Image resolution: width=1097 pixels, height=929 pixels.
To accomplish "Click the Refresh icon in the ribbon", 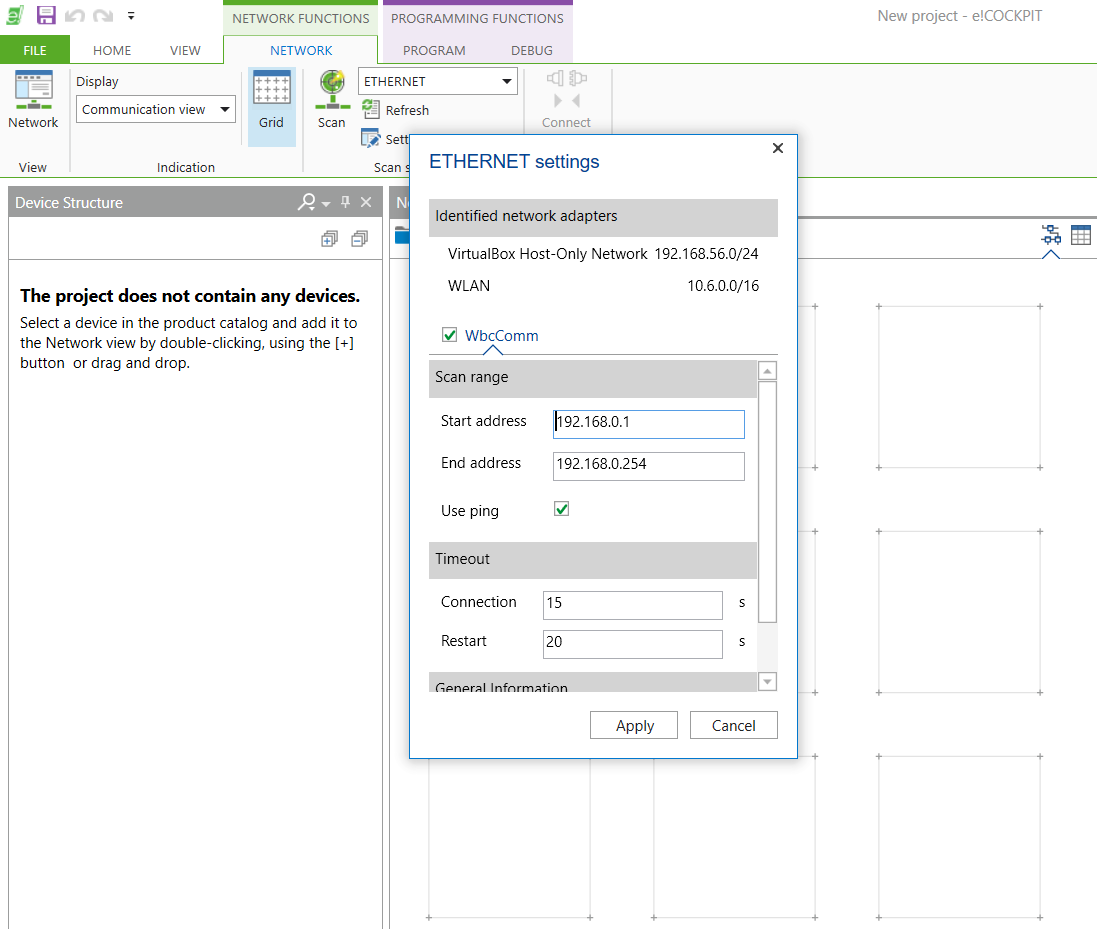I will [x=371, y=110].
